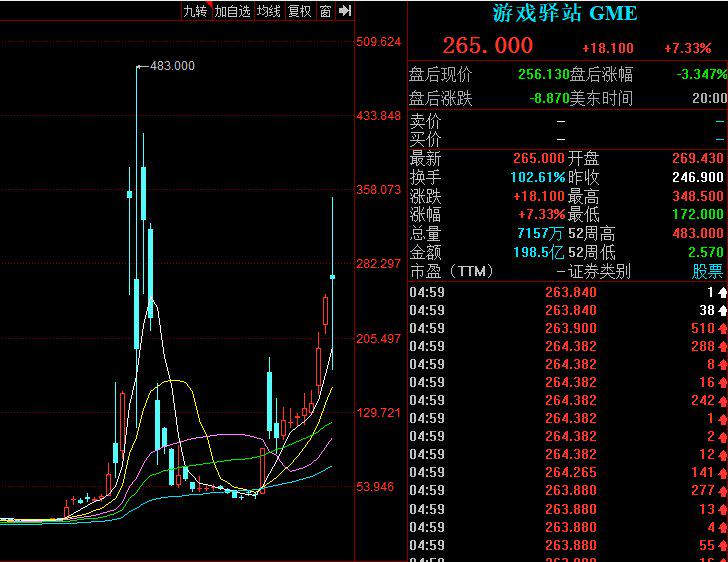Select previous close 246.900

698,177
